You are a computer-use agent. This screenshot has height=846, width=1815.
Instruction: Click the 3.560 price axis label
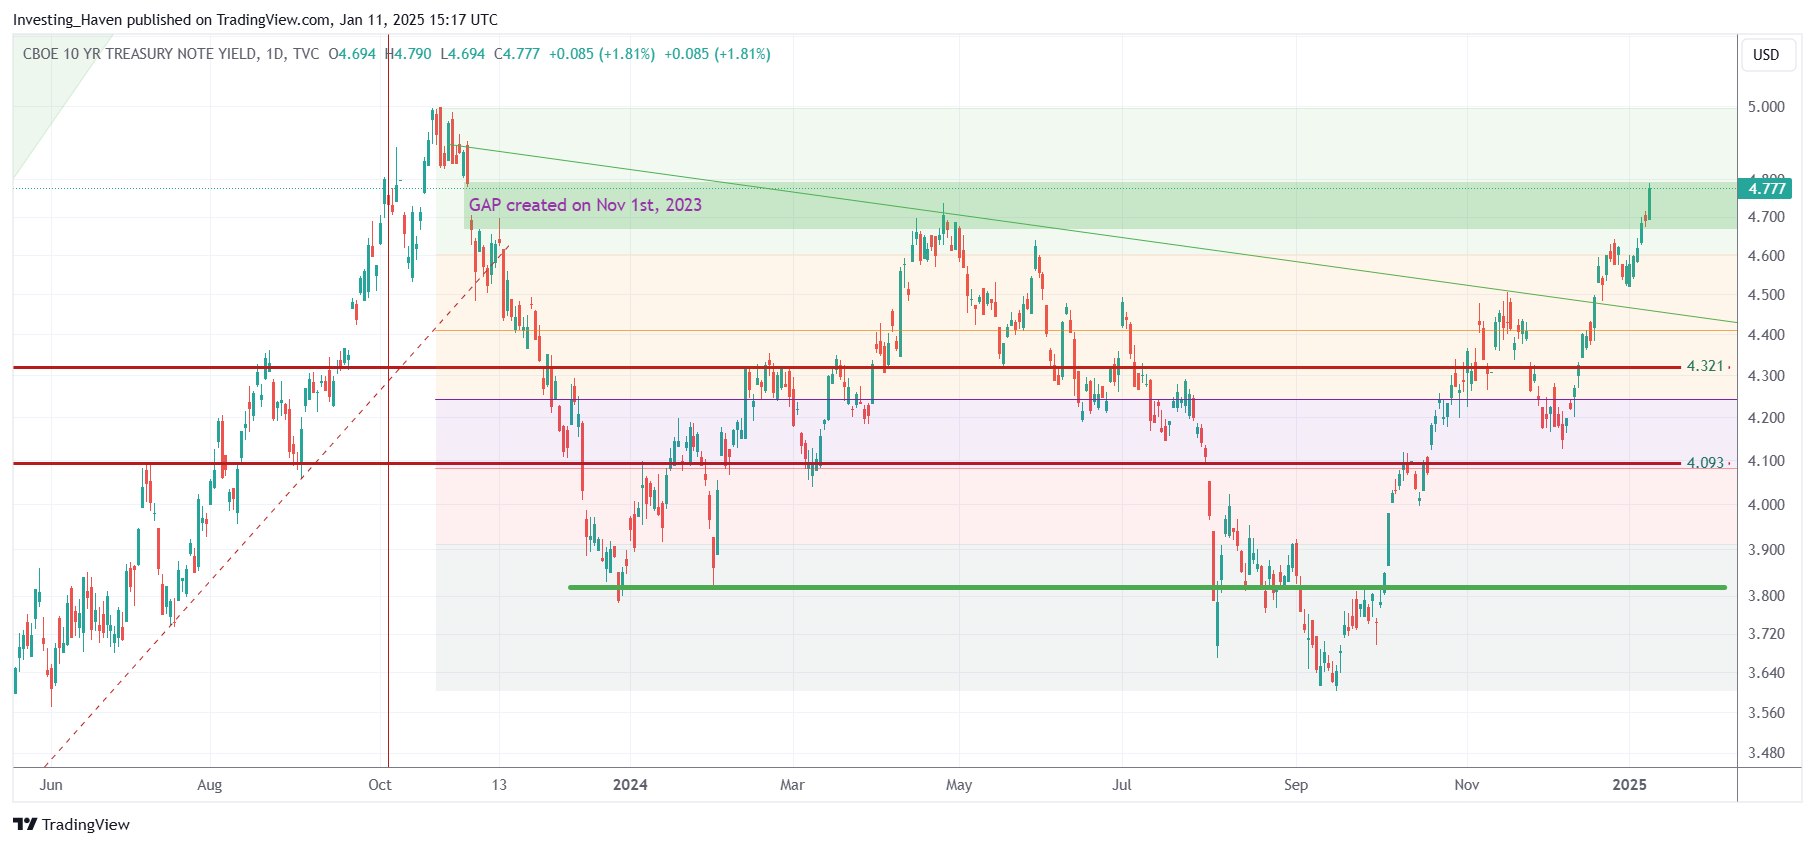1766,713
